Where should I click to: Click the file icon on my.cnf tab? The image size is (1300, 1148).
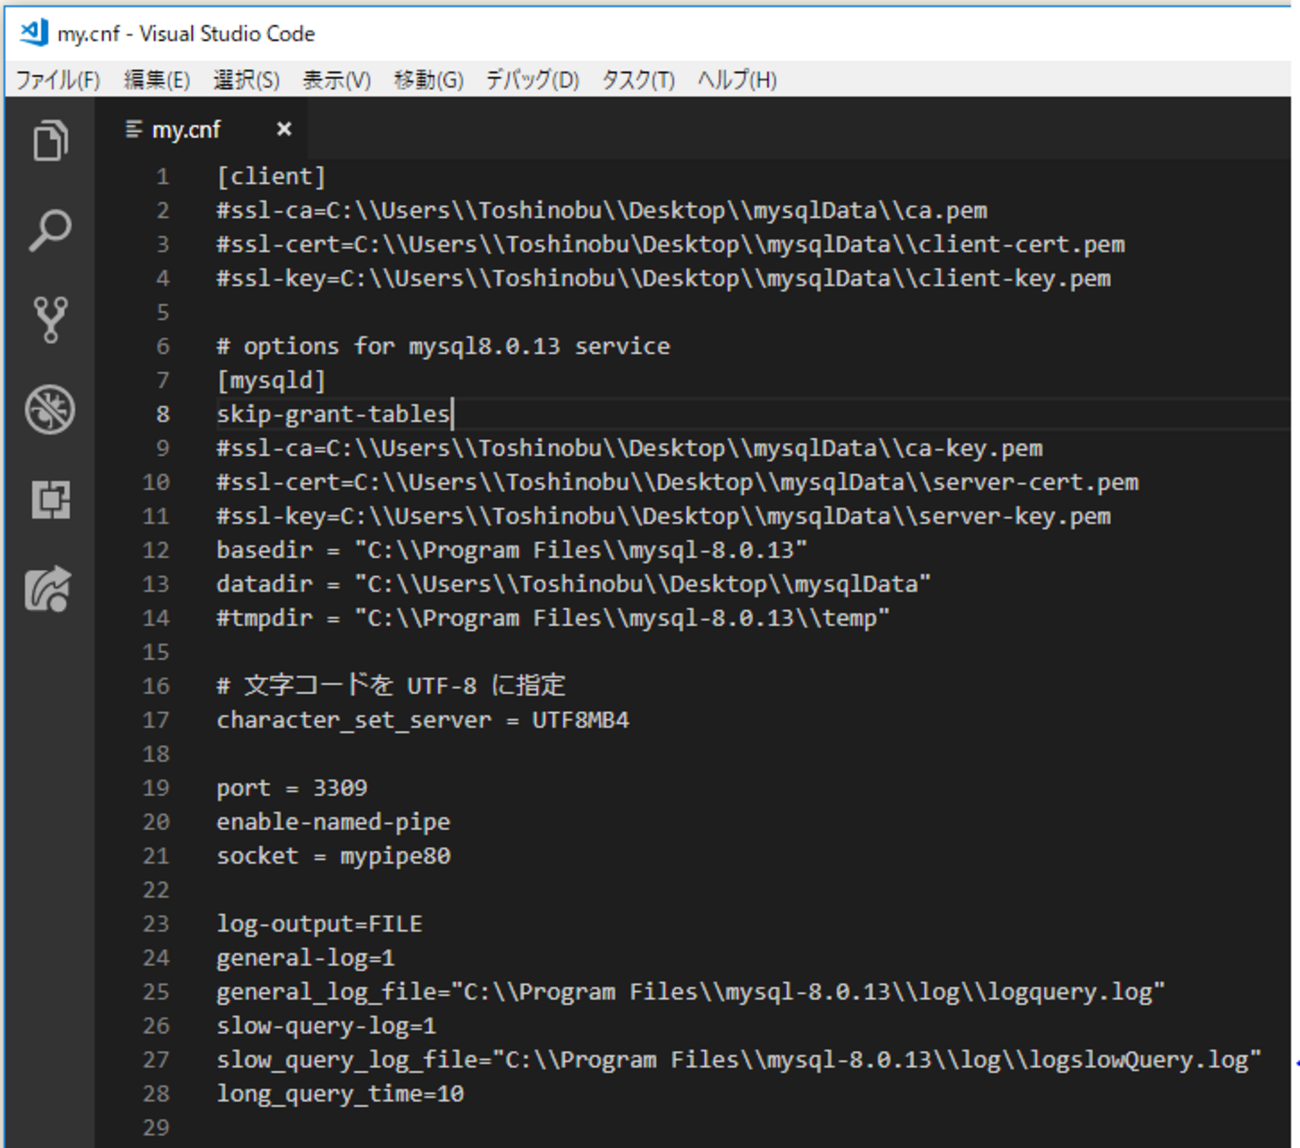coord(133,129)
